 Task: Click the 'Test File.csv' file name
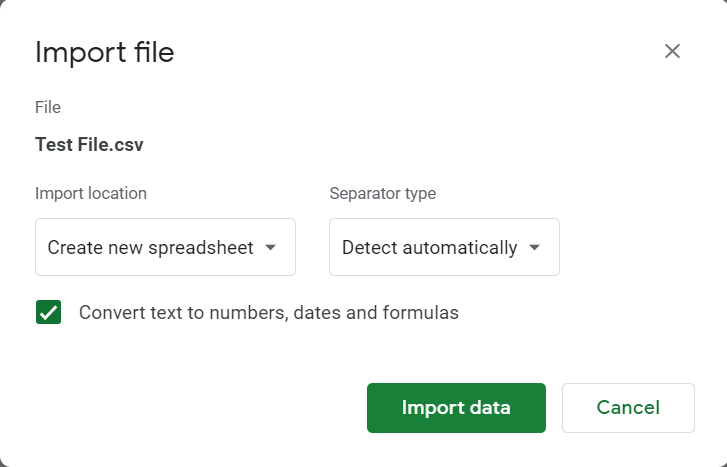pyautogui.click(x=89, y=144)
